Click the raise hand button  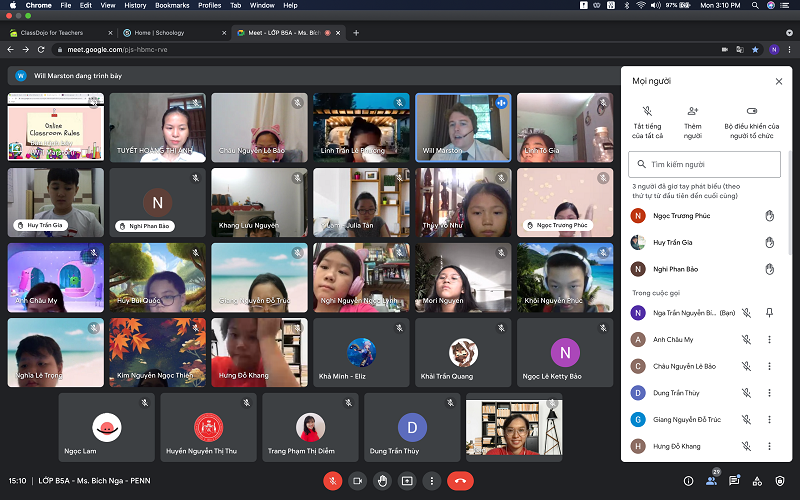[x=382, y=480]
